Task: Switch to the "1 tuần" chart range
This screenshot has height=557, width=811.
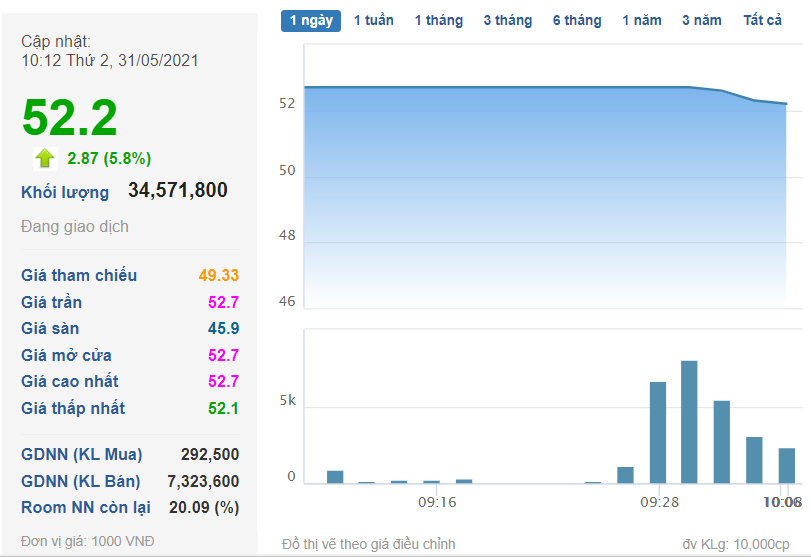Action: point(373,20)
